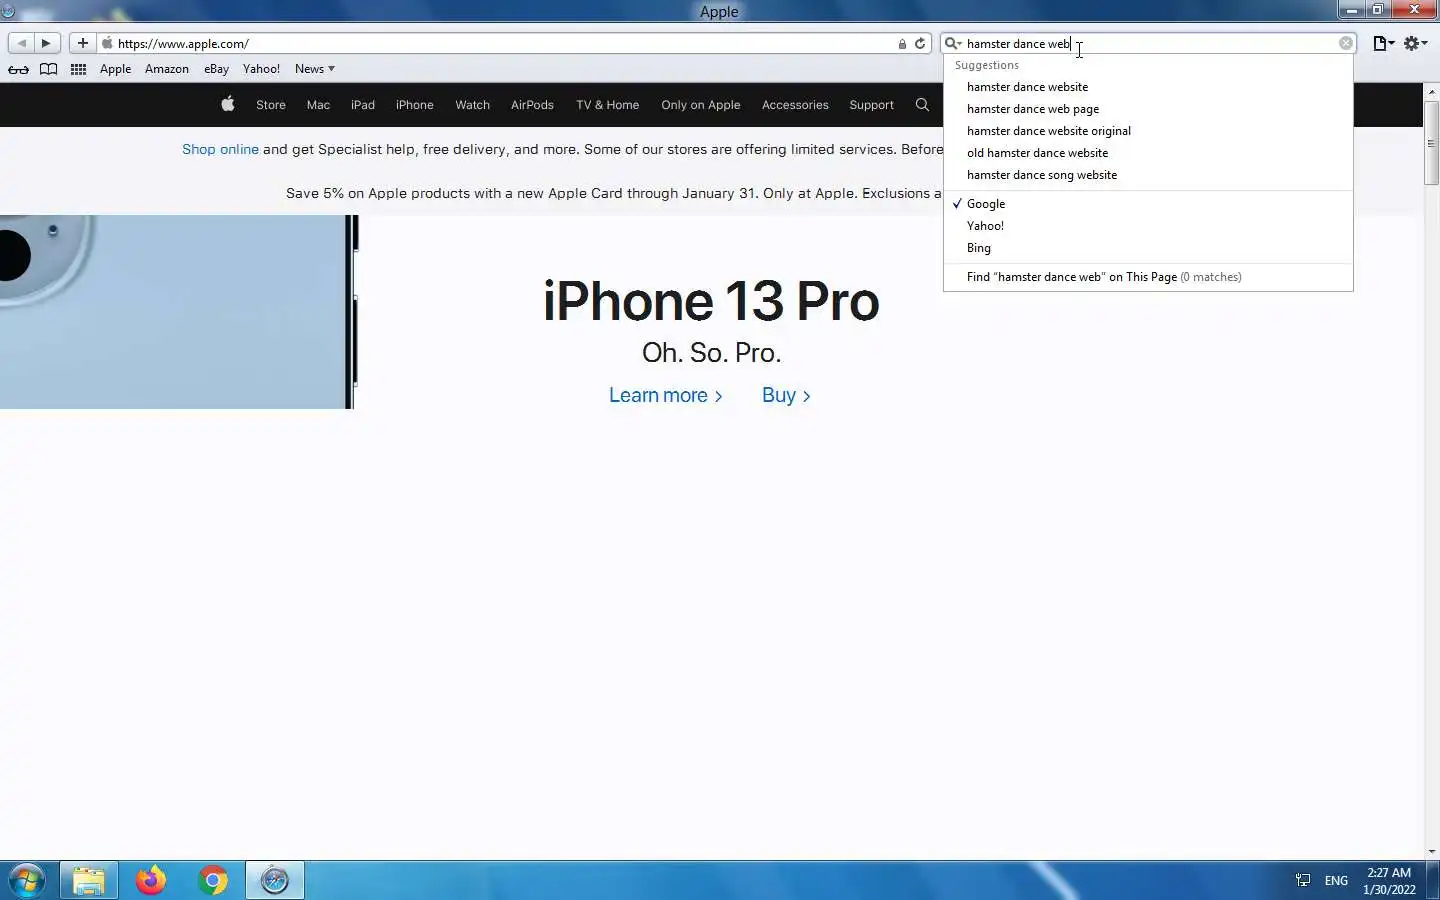Choose Find "hamster dance web" on This Page
The image size is (1440, 900).
[x=1148, y=277]
